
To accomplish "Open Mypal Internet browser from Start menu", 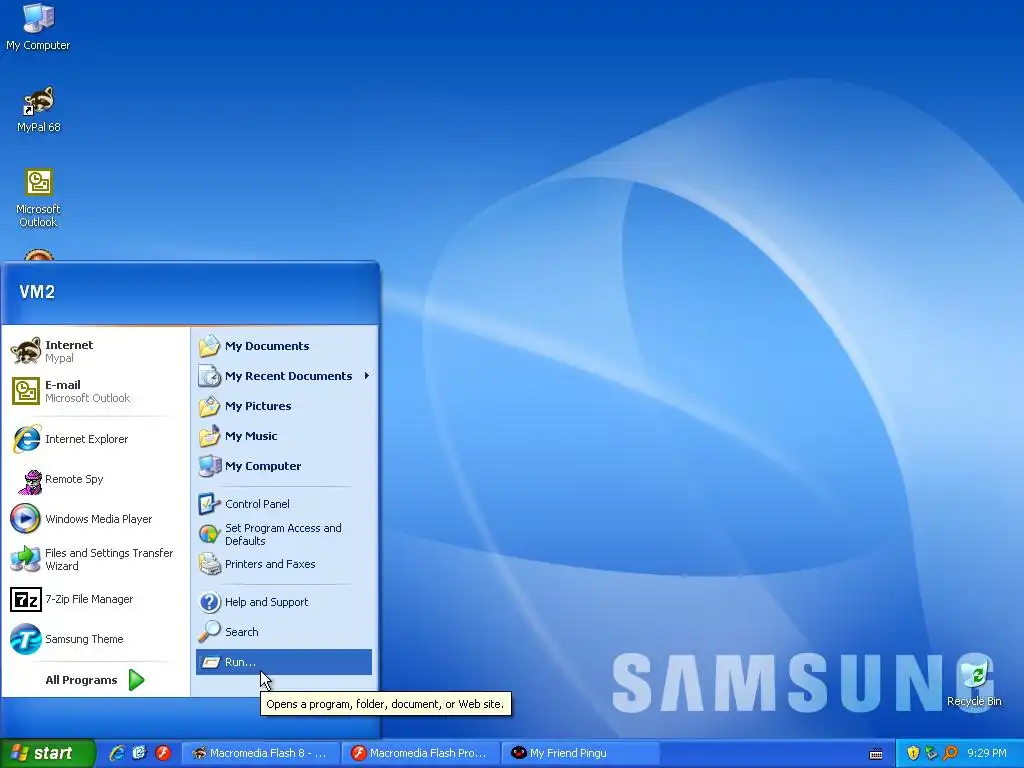I will [x=95, y=351].
